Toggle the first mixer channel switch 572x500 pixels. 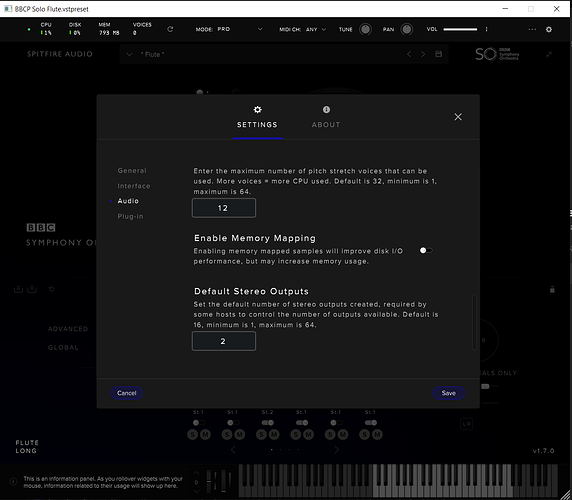(x=199, y=423)
